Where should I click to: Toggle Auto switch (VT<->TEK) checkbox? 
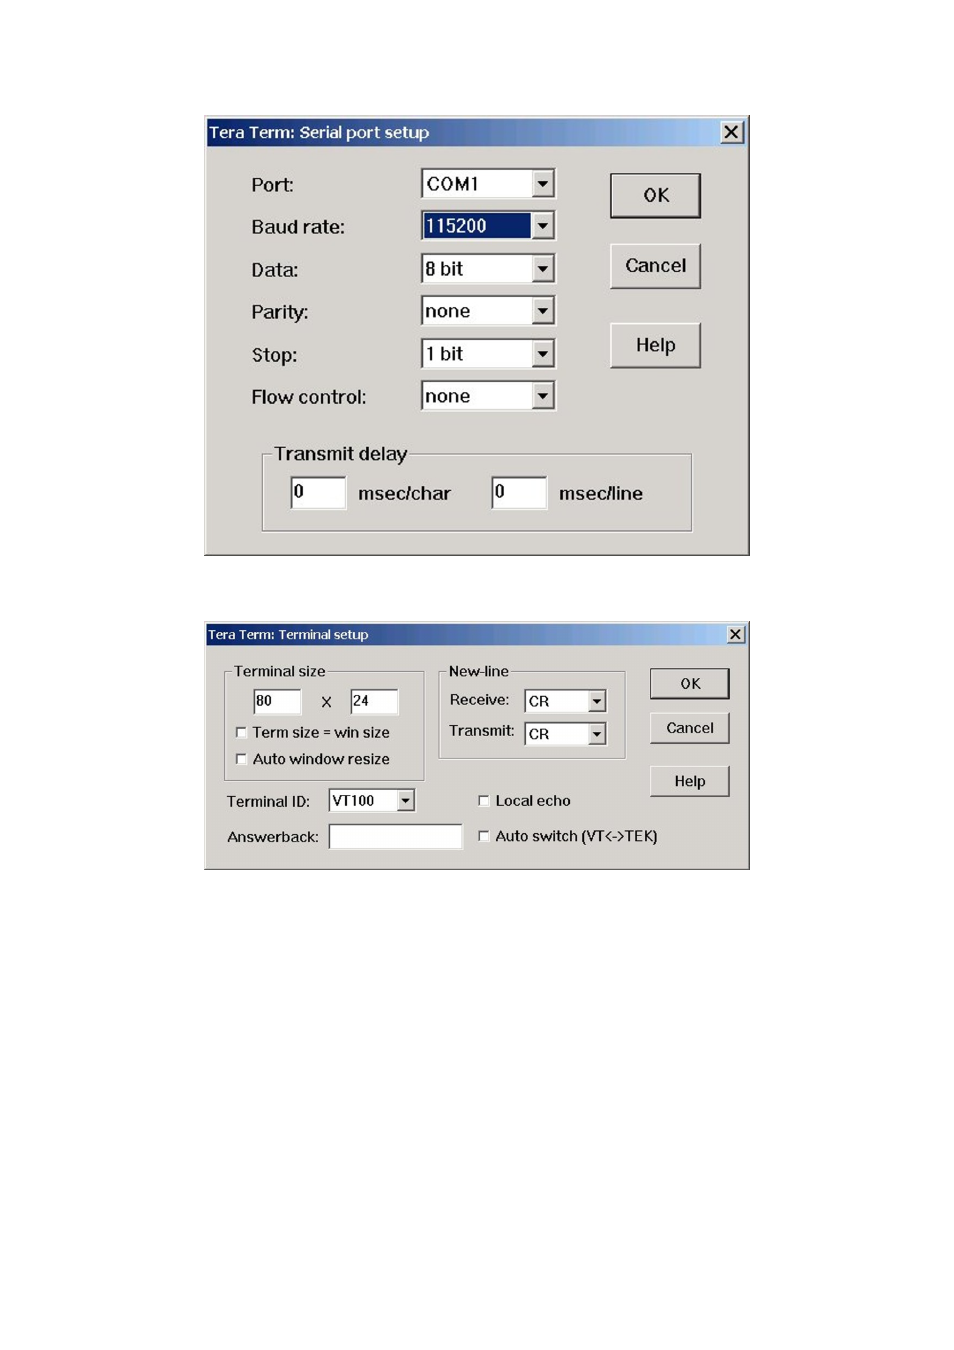coord(484,836)
